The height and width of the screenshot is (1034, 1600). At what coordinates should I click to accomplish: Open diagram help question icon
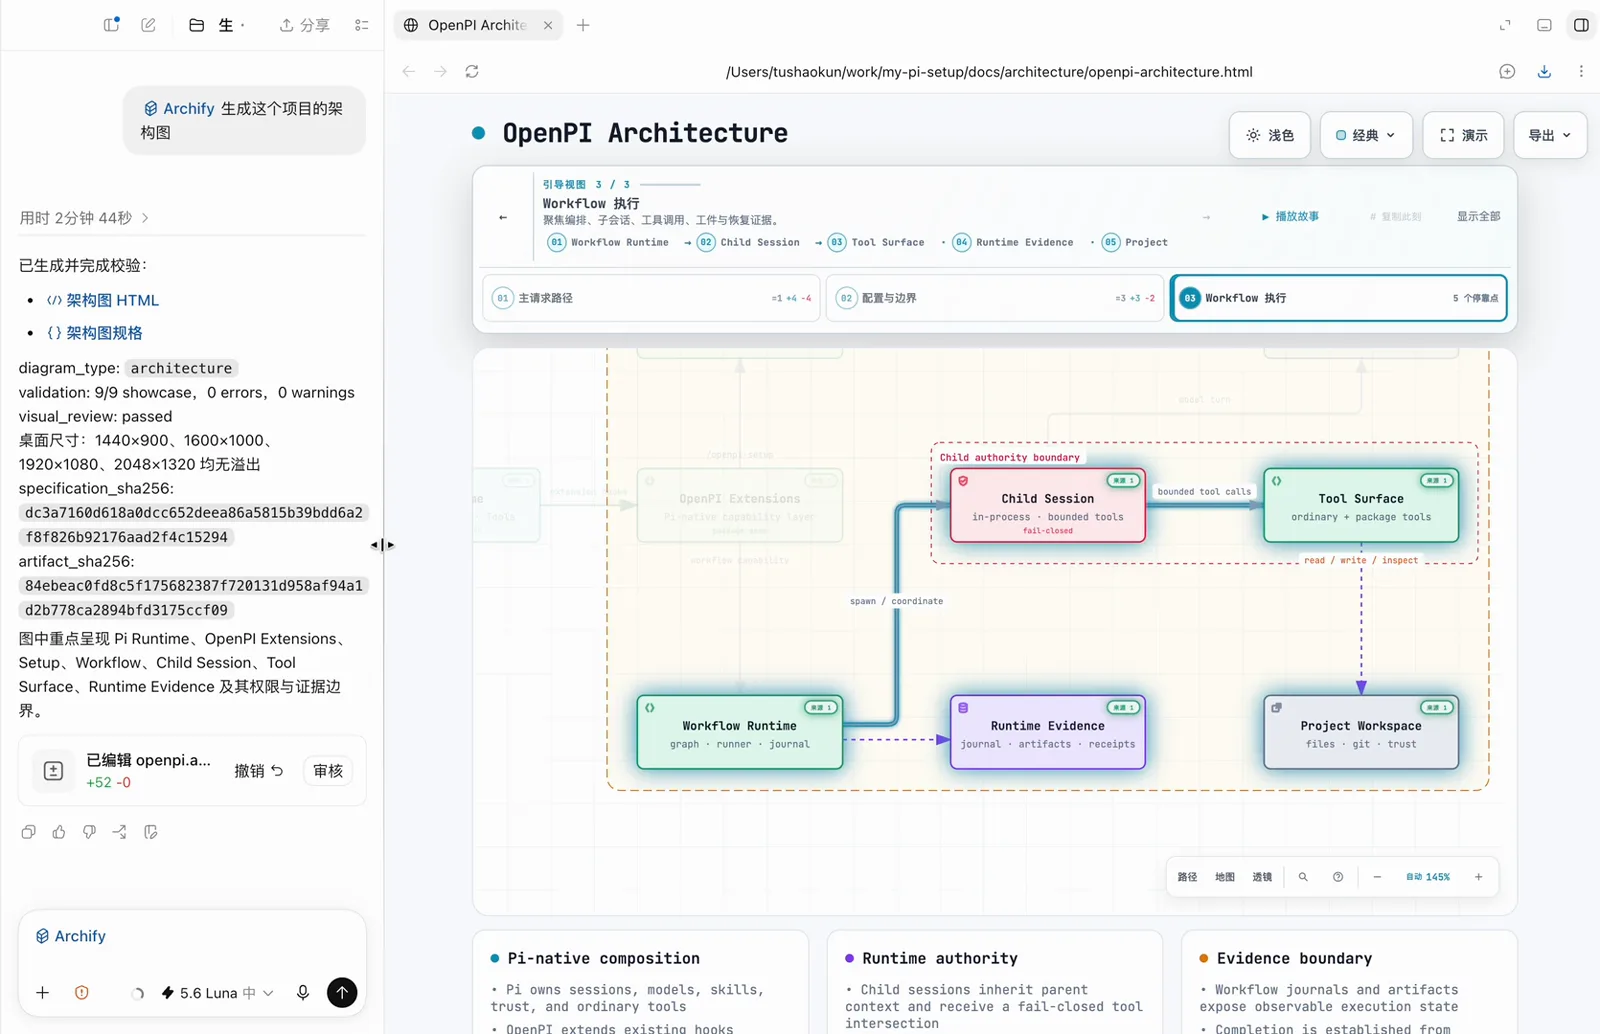pyautogui.click(x=1338, y=877)
